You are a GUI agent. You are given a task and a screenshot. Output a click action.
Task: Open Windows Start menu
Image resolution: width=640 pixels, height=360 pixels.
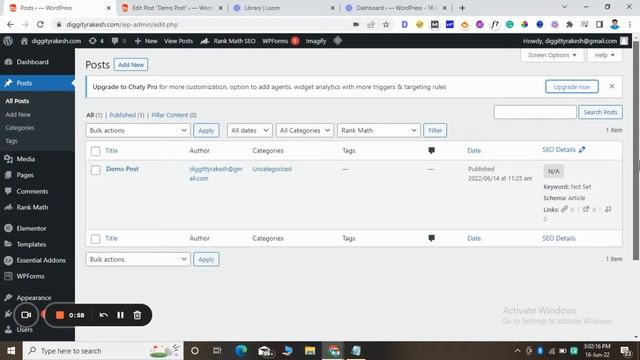(x=11, y=351)
